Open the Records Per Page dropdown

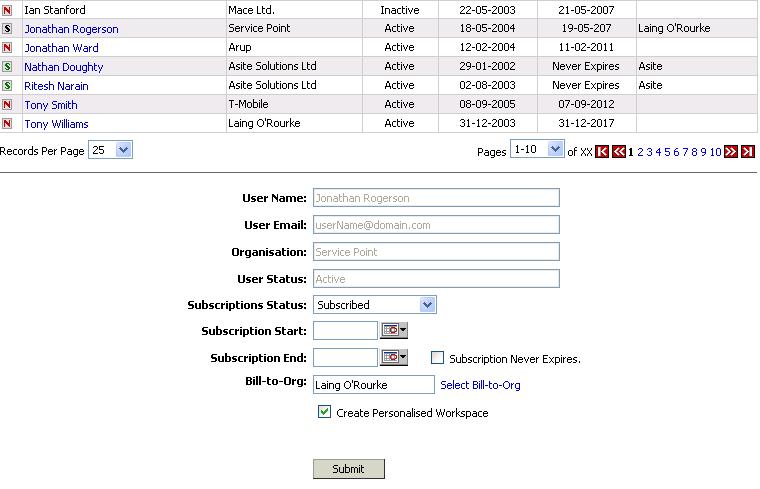[x=111, y=150]
